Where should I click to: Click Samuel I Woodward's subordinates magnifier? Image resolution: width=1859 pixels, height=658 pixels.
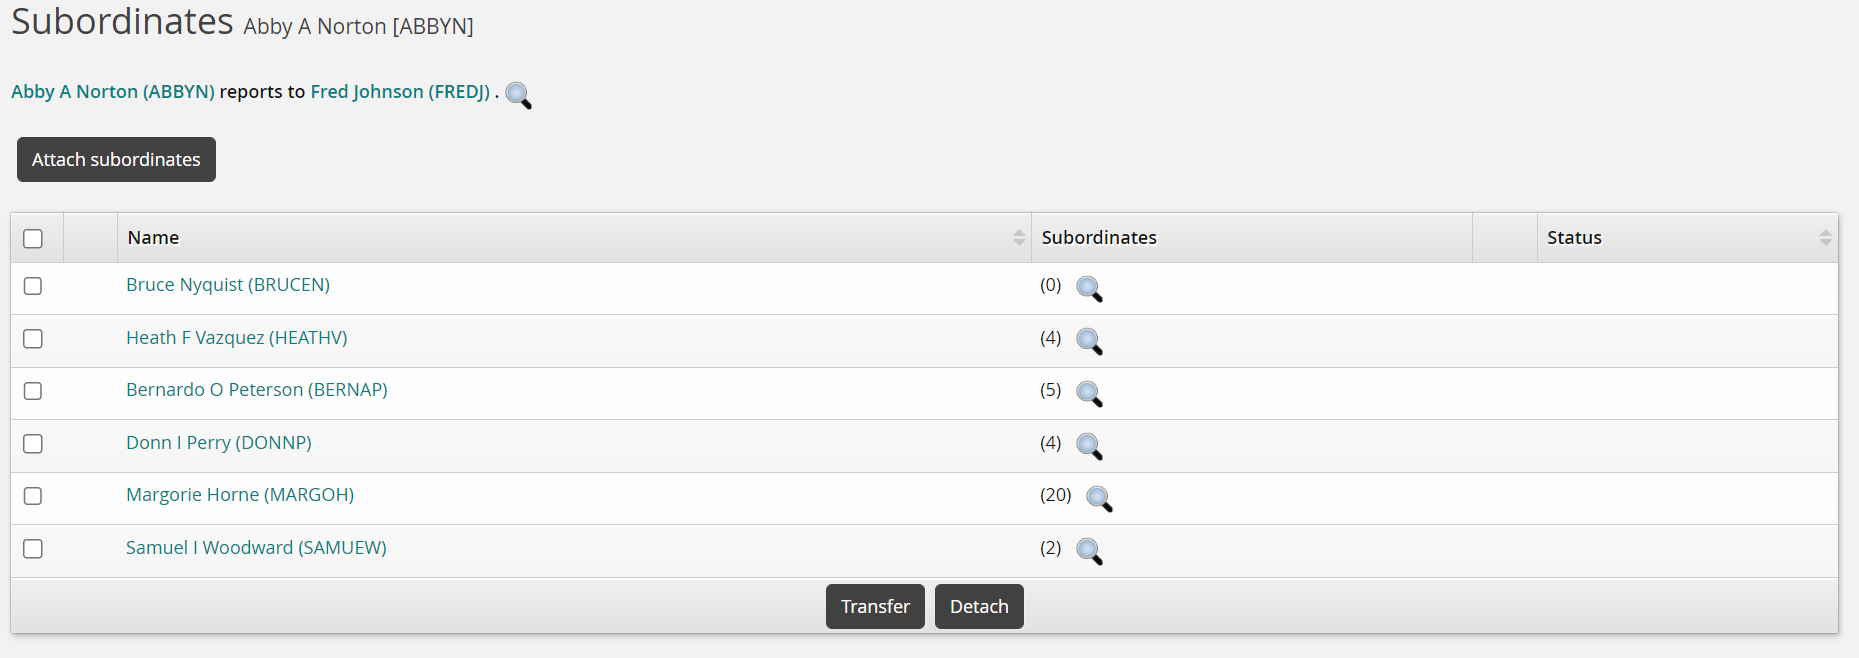coord(1089,552)
